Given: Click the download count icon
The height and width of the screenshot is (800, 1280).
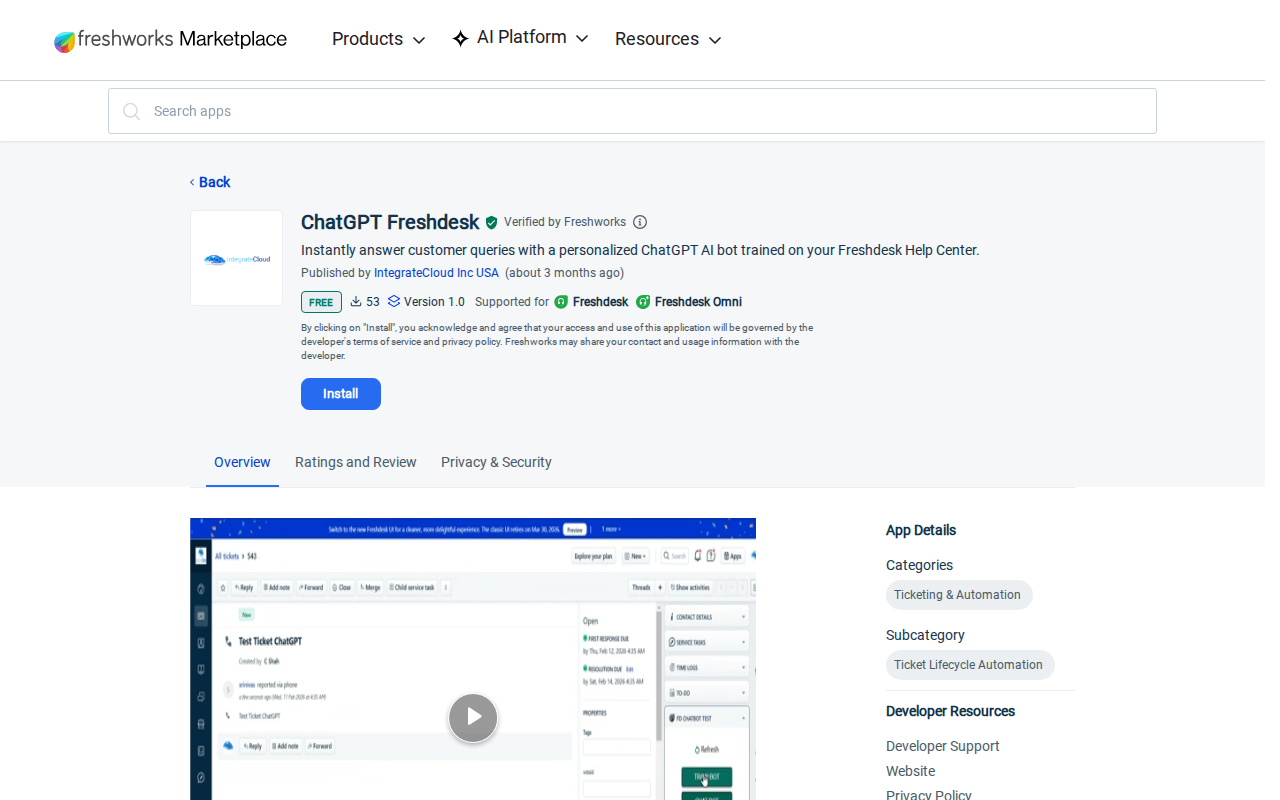Looking at the screenshot, I should 356,301.
